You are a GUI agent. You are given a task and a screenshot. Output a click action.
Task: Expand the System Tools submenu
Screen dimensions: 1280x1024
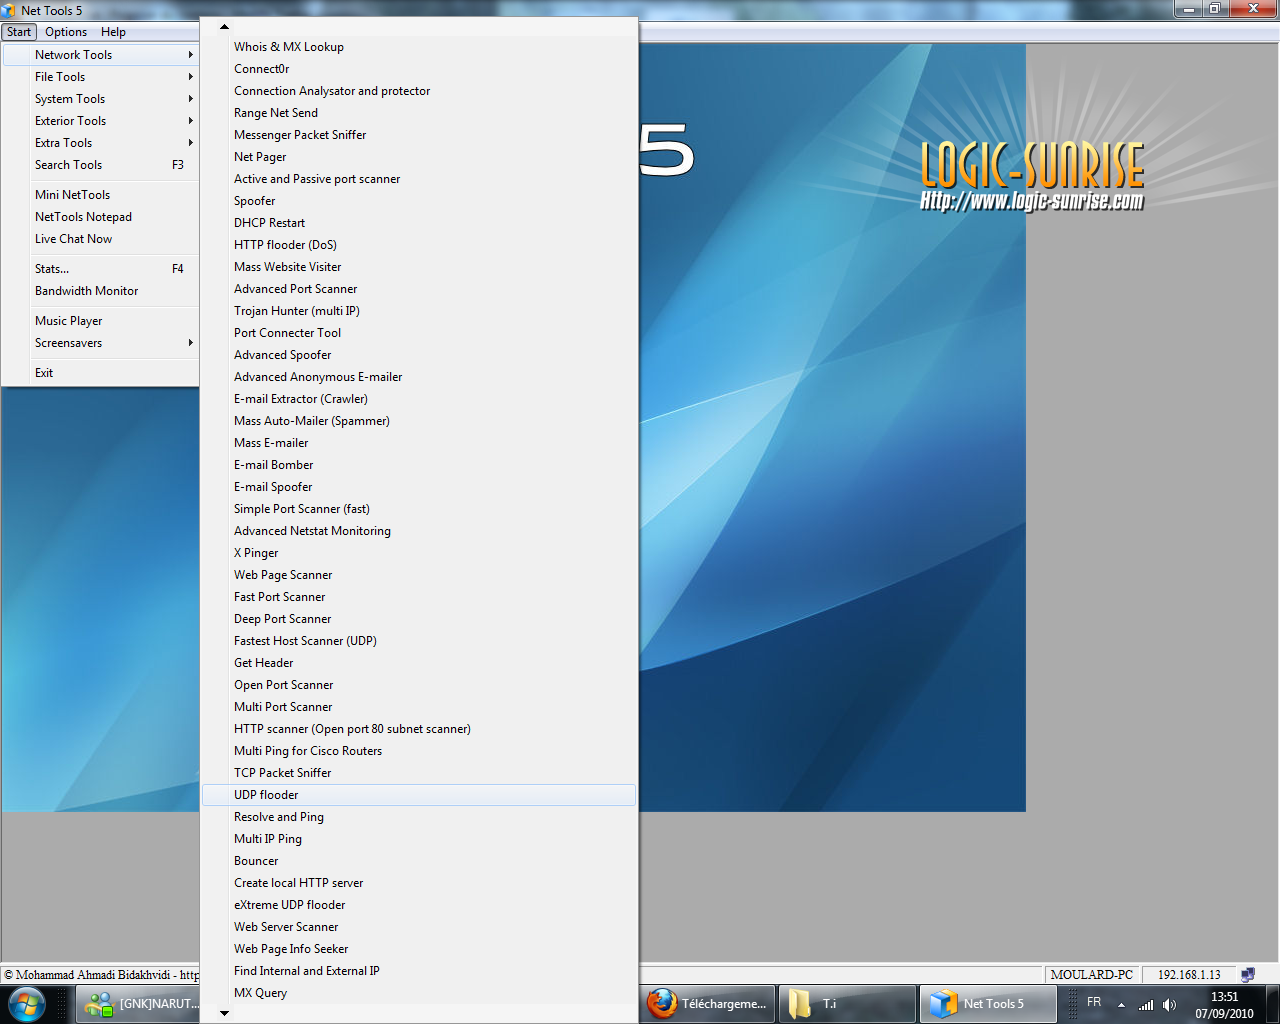pyautogui.click(x=100, y=99)
